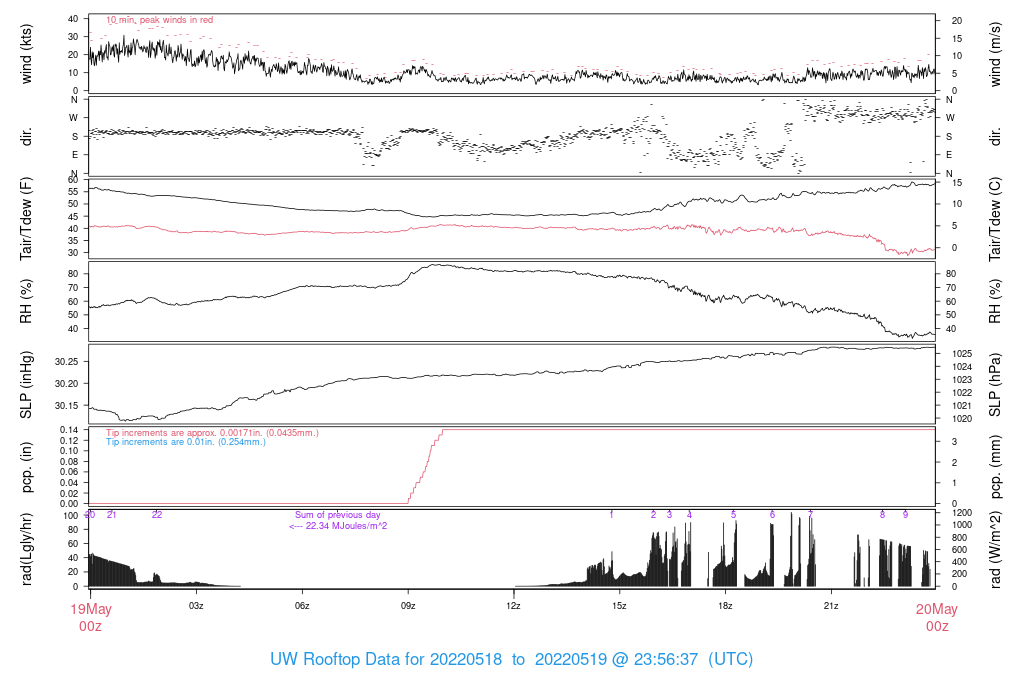Click the 03z time axis tick label
Viewport: 1024px width, 700px height.
tap(196, 606)
